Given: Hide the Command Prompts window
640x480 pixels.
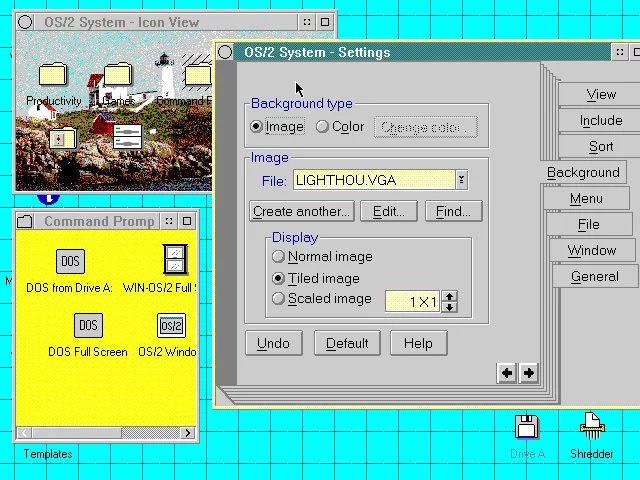Looking at the screenshot, I should point(169,221).
